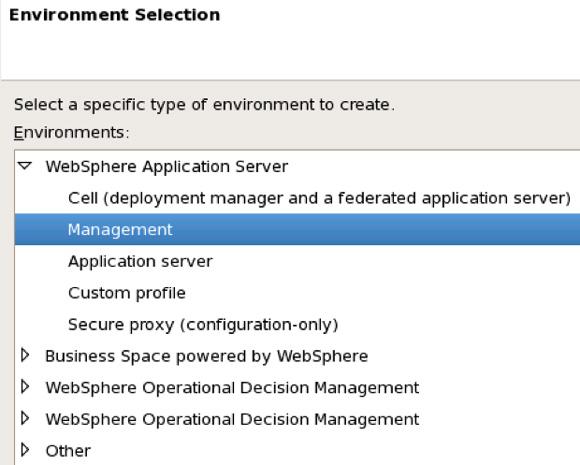Screen dimensions: 580x465
Task: Choose Secure proxy (configuration-only)
Action: (203, 325)
